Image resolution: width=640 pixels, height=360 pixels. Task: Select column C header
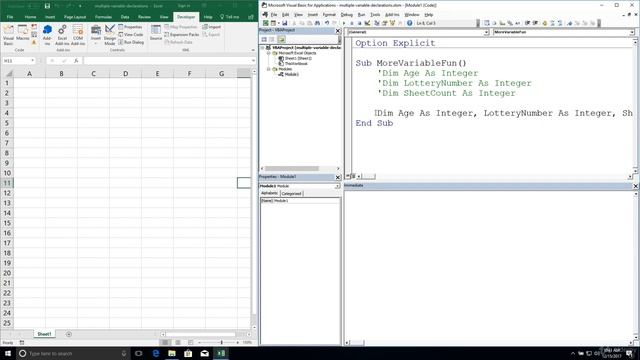[93, 74]
